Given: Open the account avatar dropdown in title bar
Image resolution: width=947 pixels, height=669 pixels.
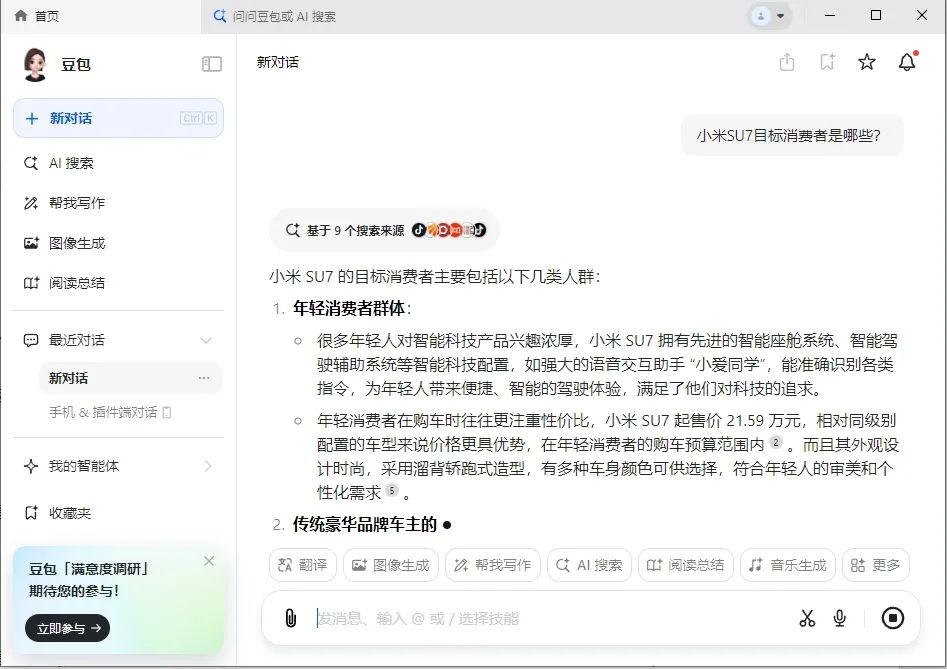Looking at the screenshot, I should (769, 16).
